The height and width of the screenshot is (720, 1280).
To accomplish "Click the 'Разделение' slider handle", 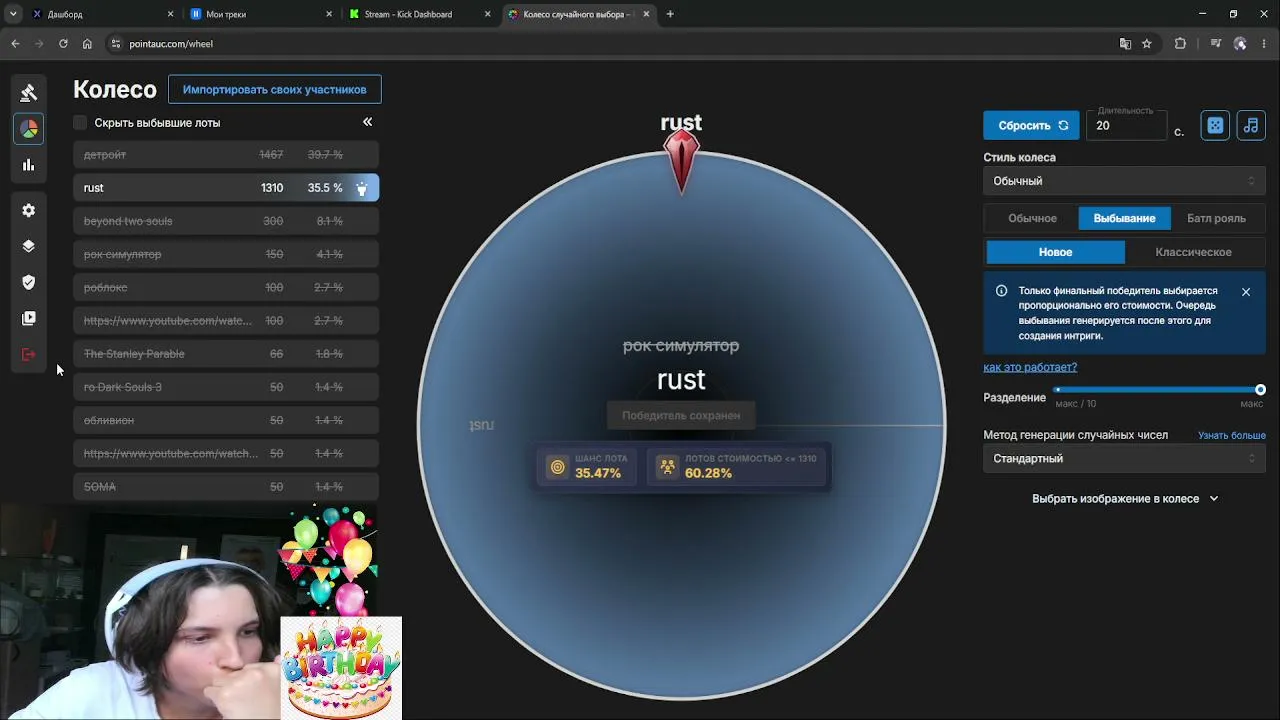I will (1260, 389).
